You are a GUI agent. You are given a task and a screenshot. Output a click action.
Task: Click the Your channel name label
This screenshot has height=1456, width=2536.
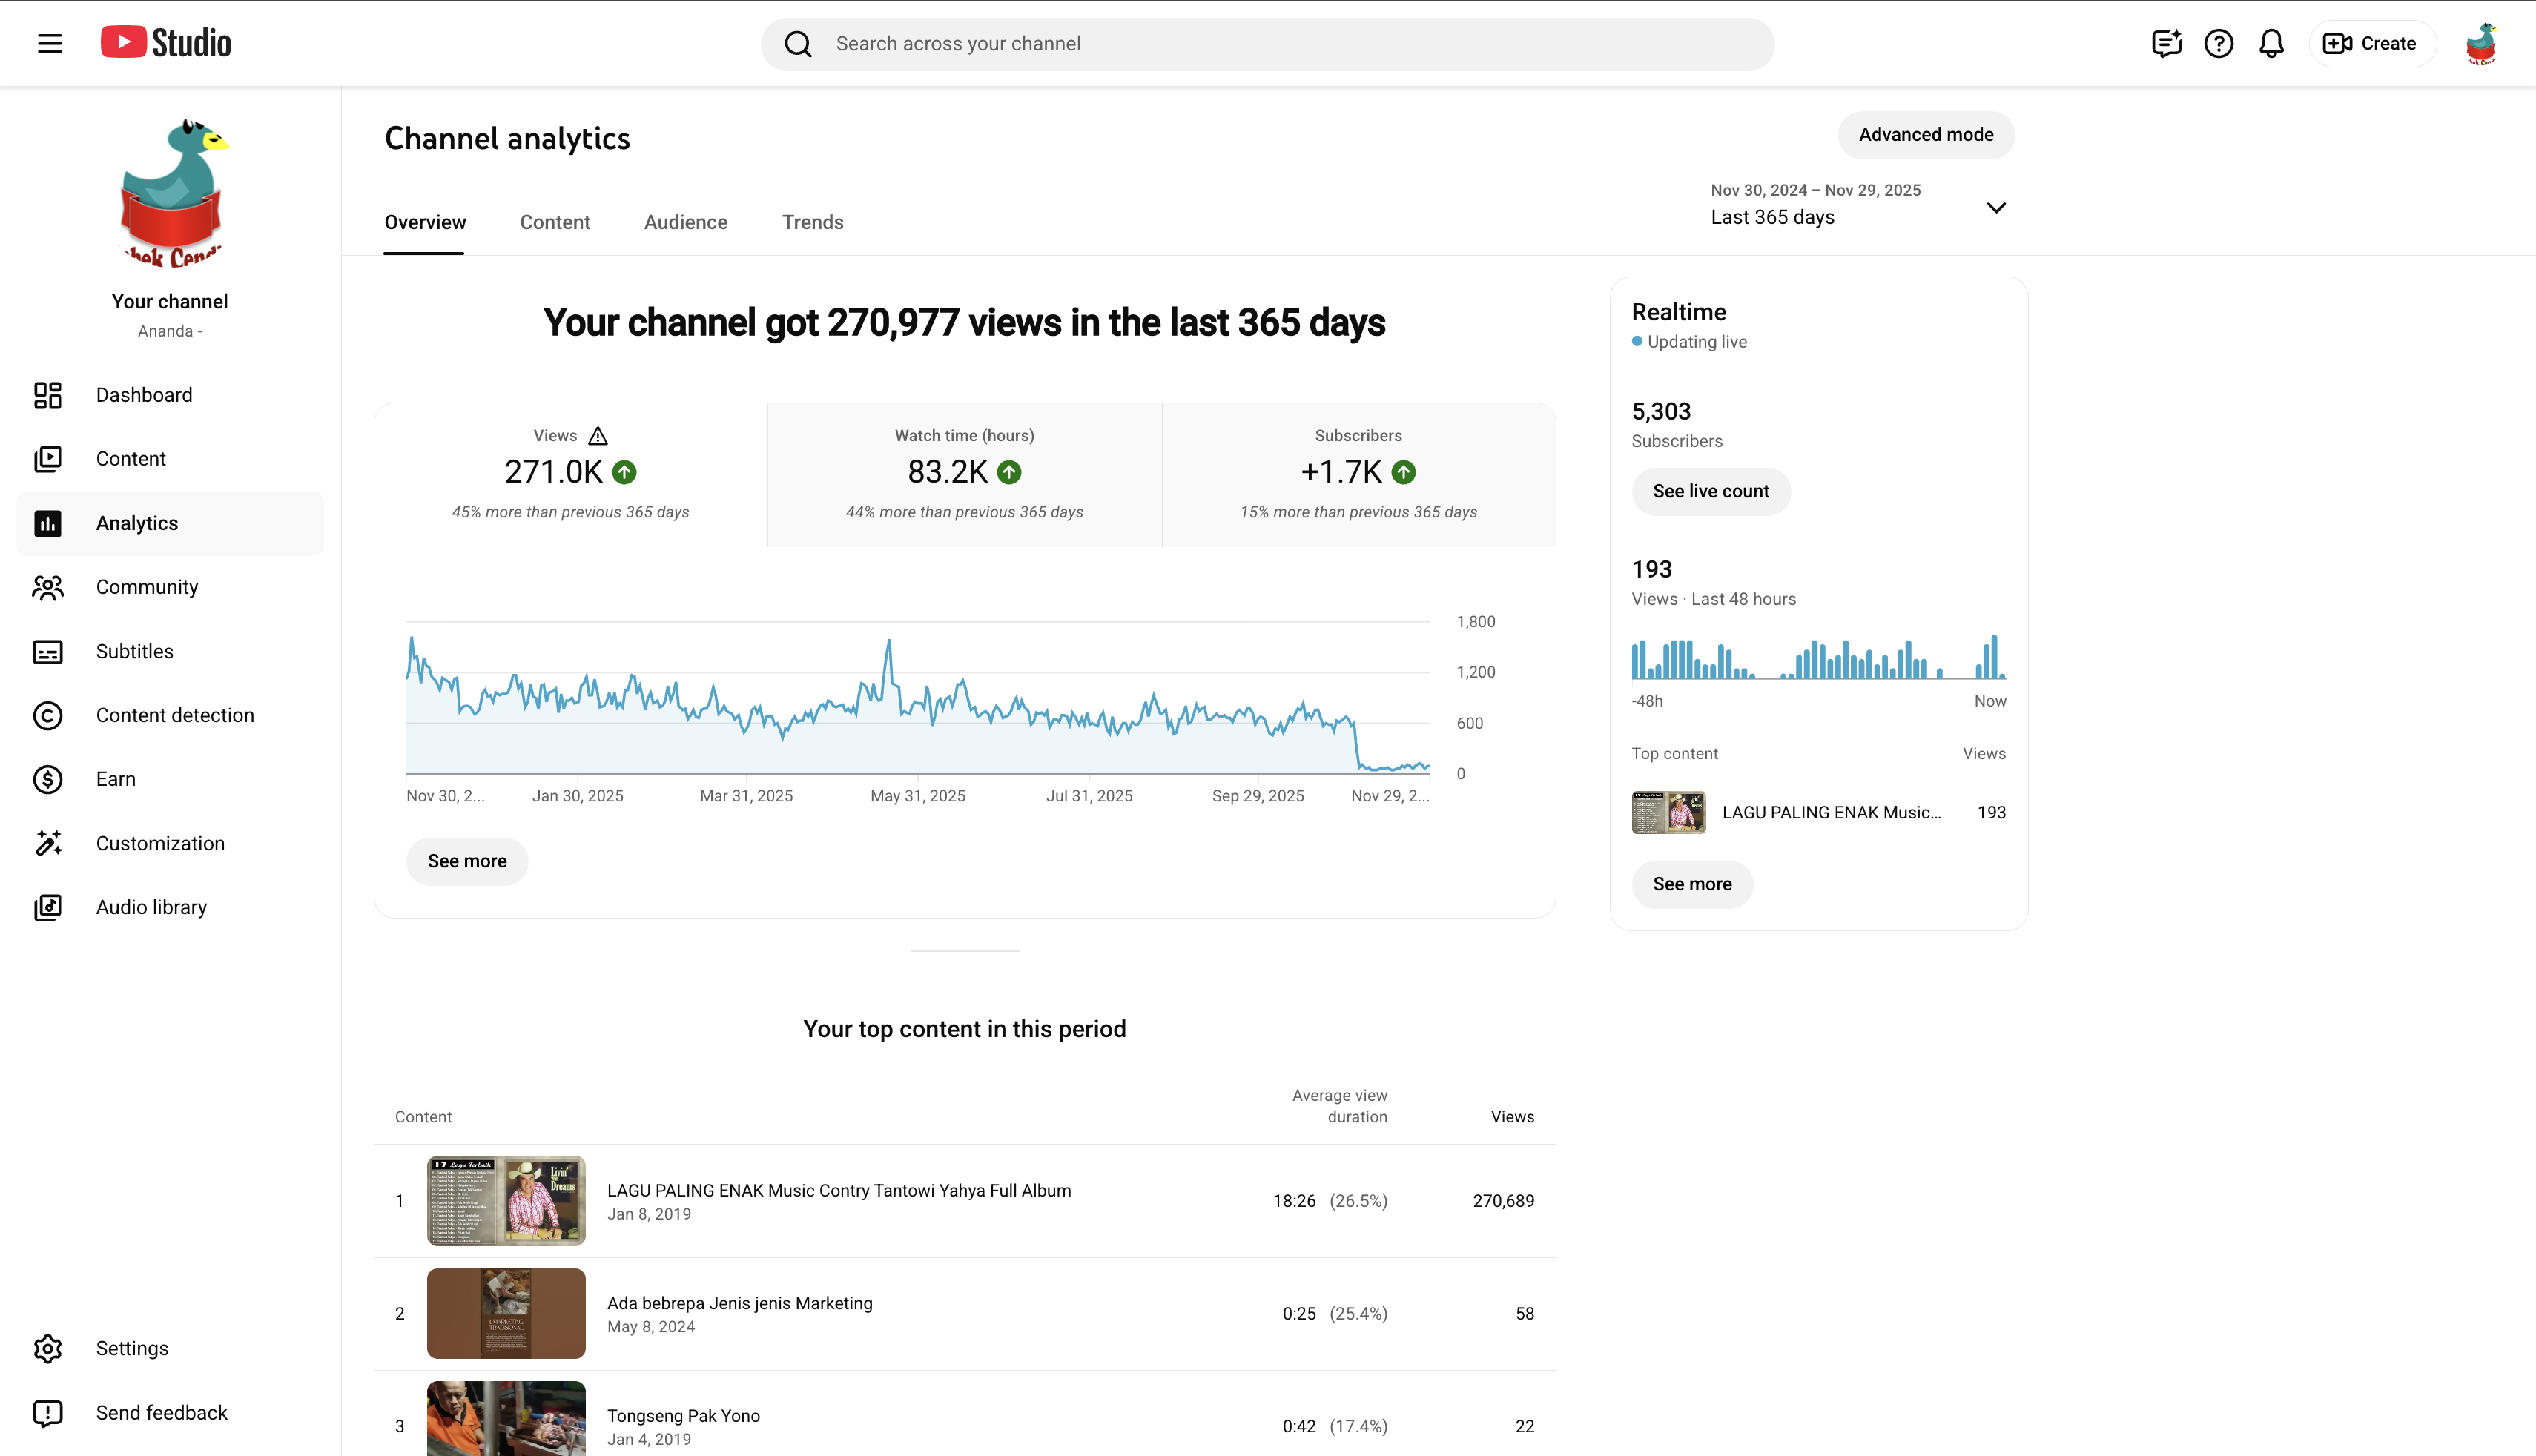(170, 301)
